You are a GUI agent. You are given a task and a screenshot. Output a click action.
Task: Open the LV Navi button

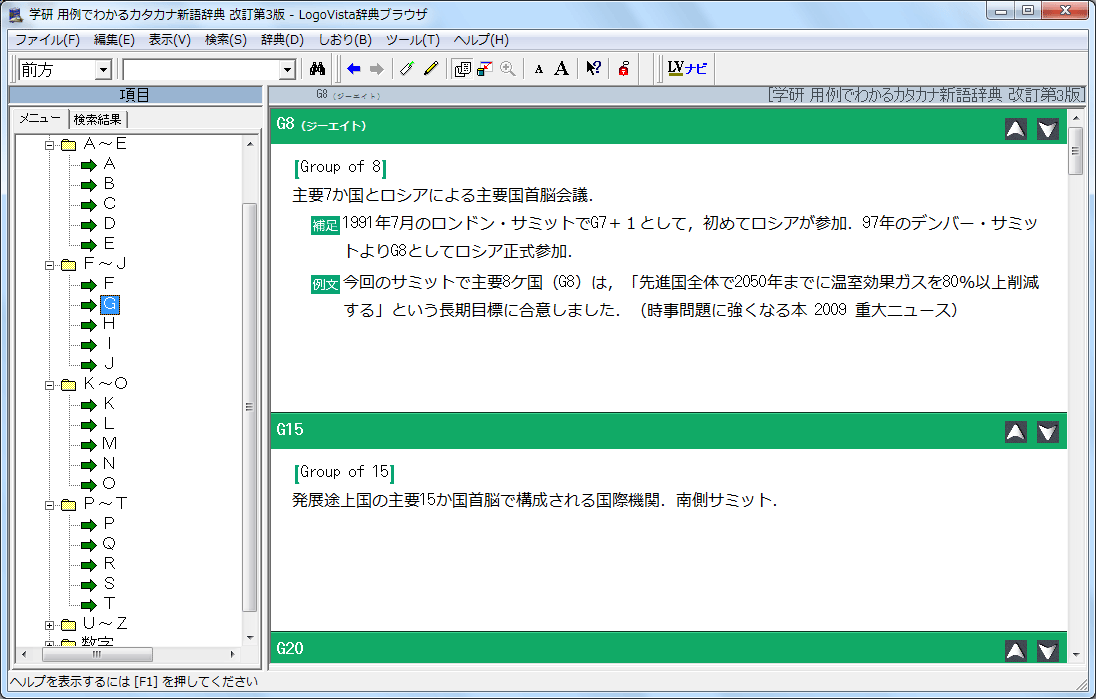click(687, 69)
